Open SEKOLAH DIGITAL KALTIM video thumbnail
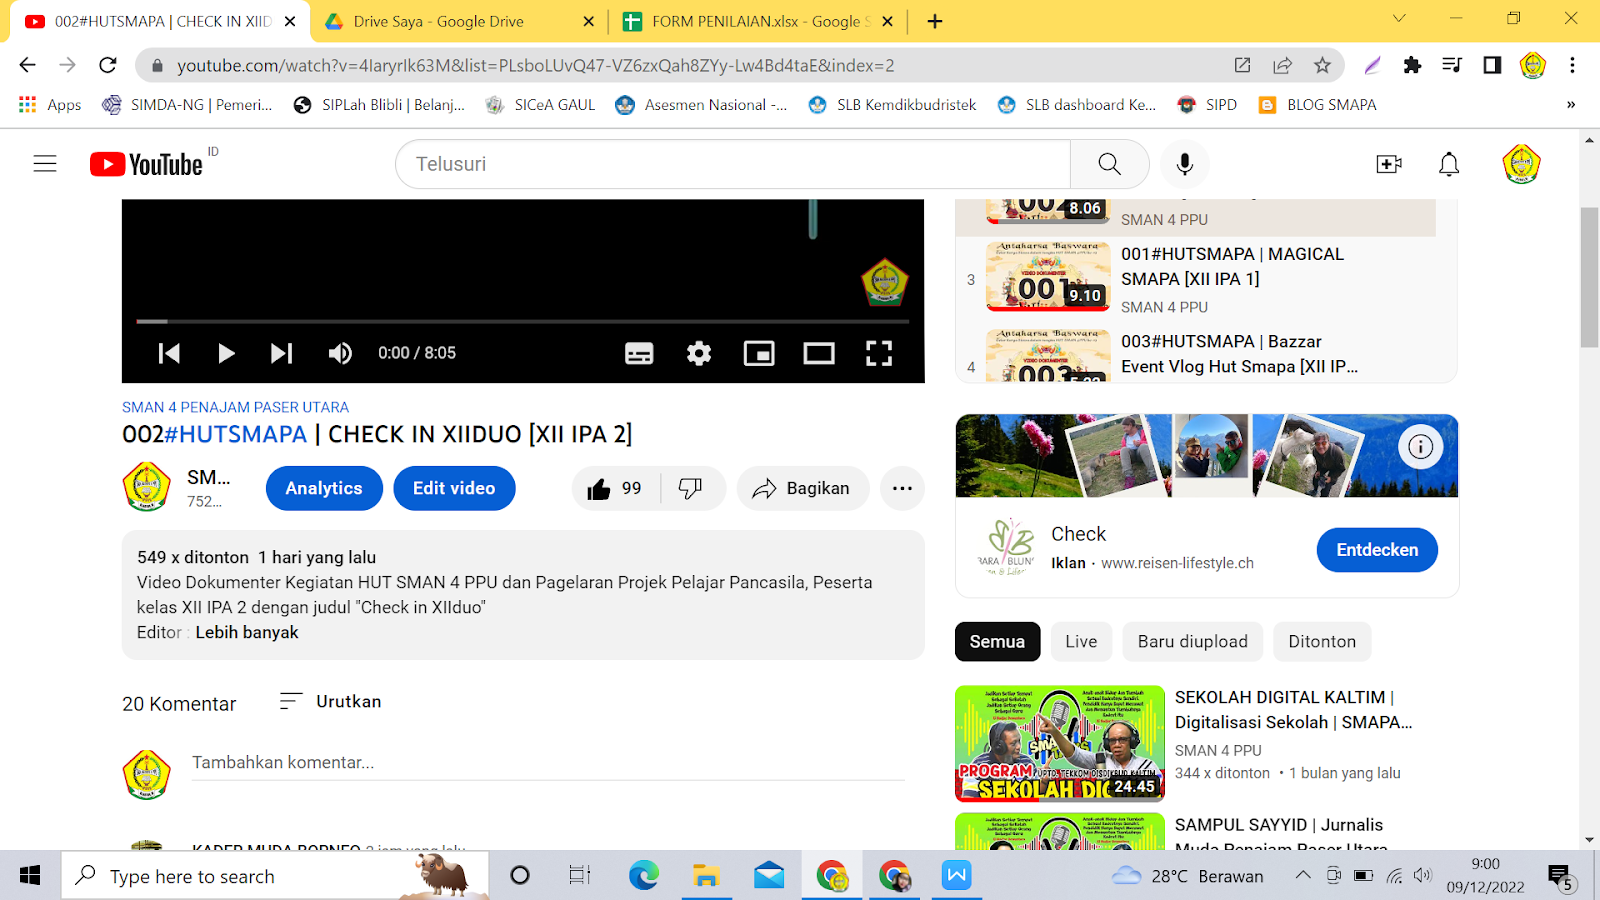 pos(1060,743)
